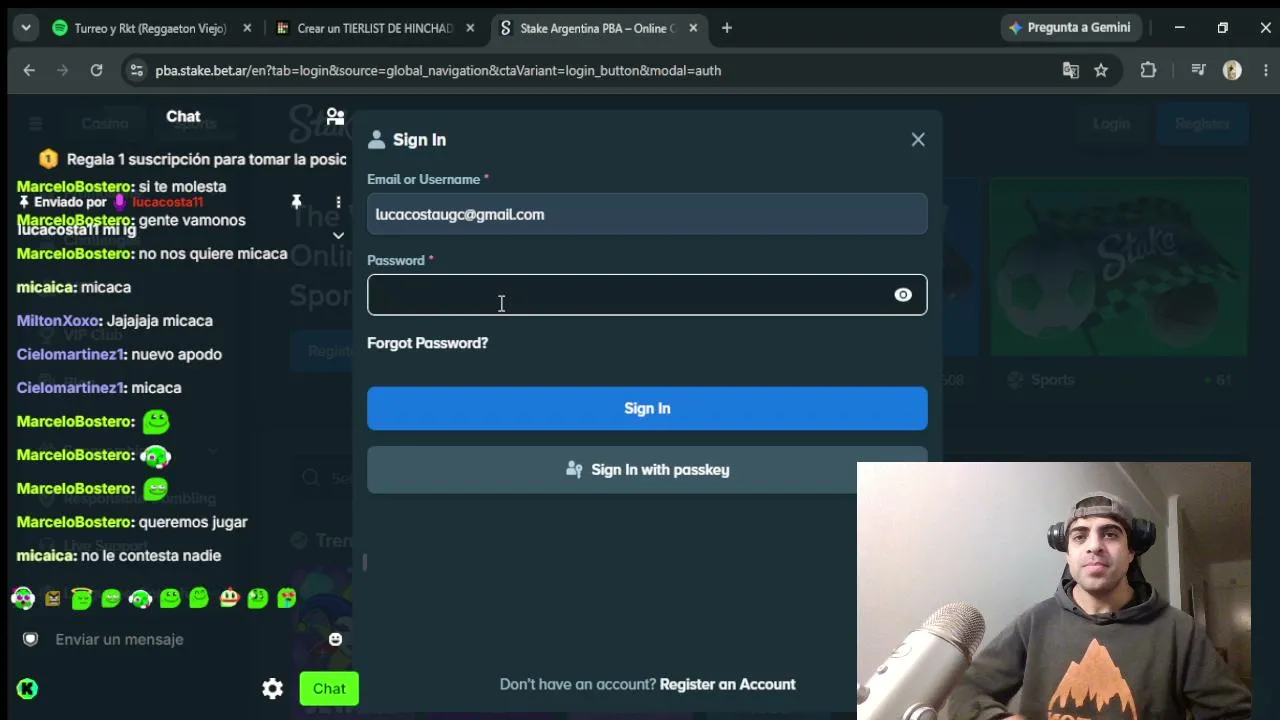Bookmark this page with the star
The height and width of the screenshot is (720, 1280).
coord(1101,70)
